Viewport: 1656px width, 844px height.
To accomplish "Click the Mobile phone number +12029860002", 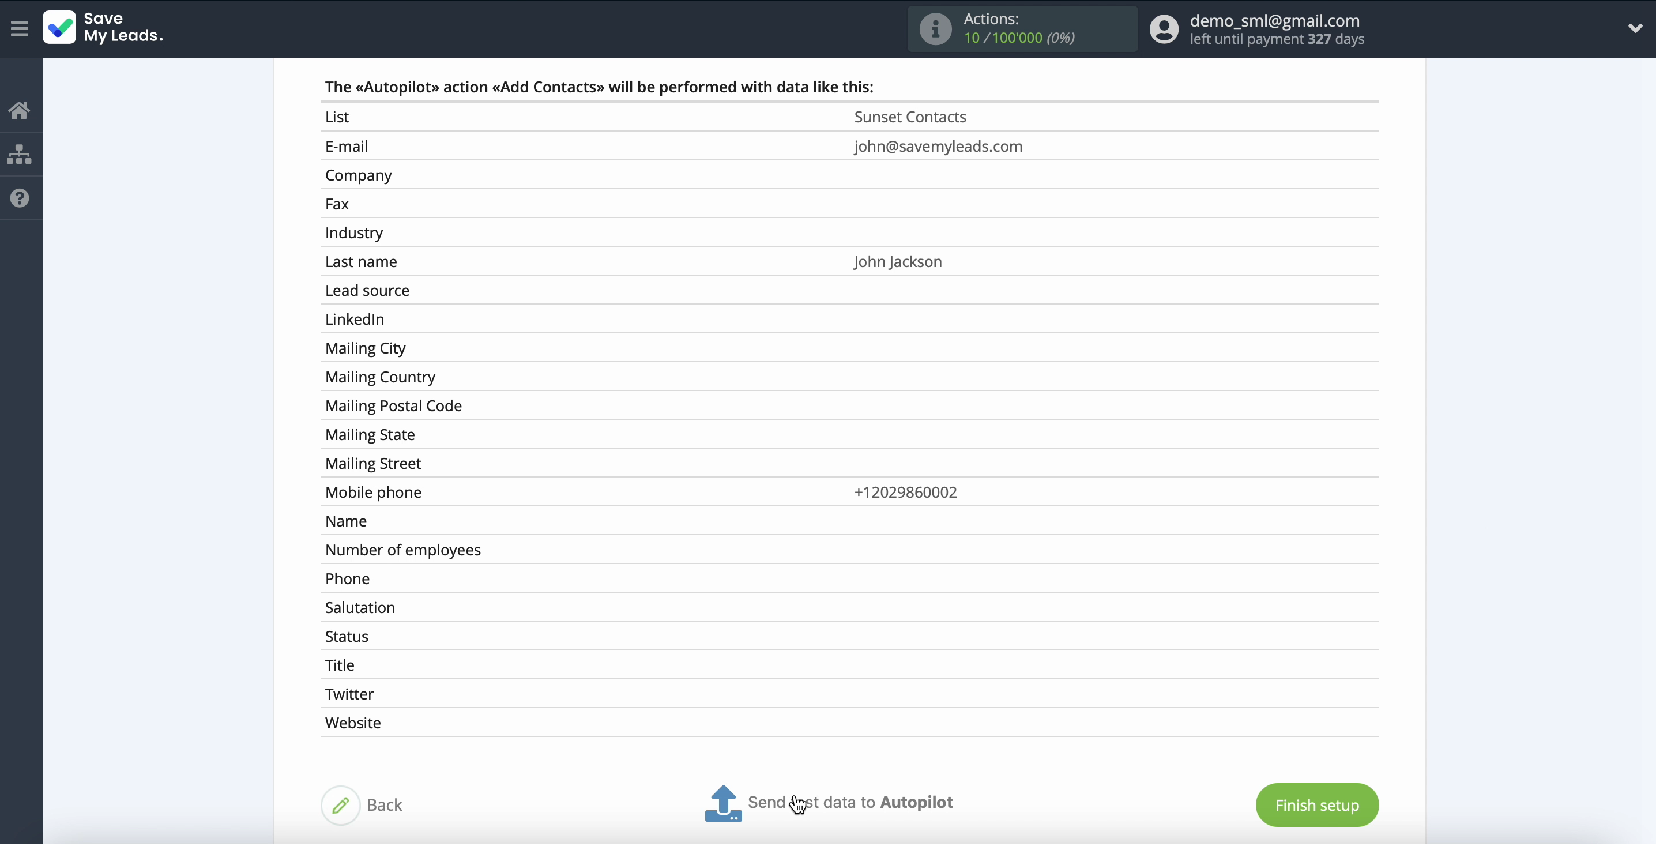I will (x=905, y=492).
